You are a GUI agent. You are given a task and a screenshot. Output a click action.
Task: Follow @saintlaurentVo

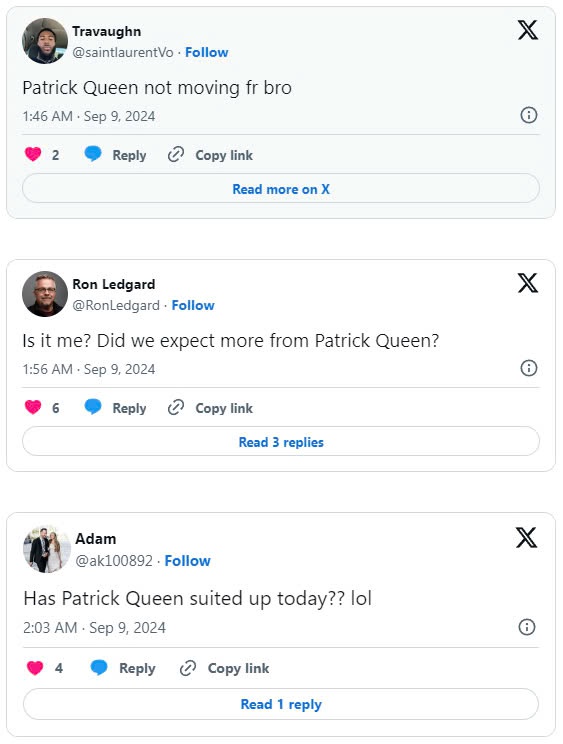coord(206,52)
